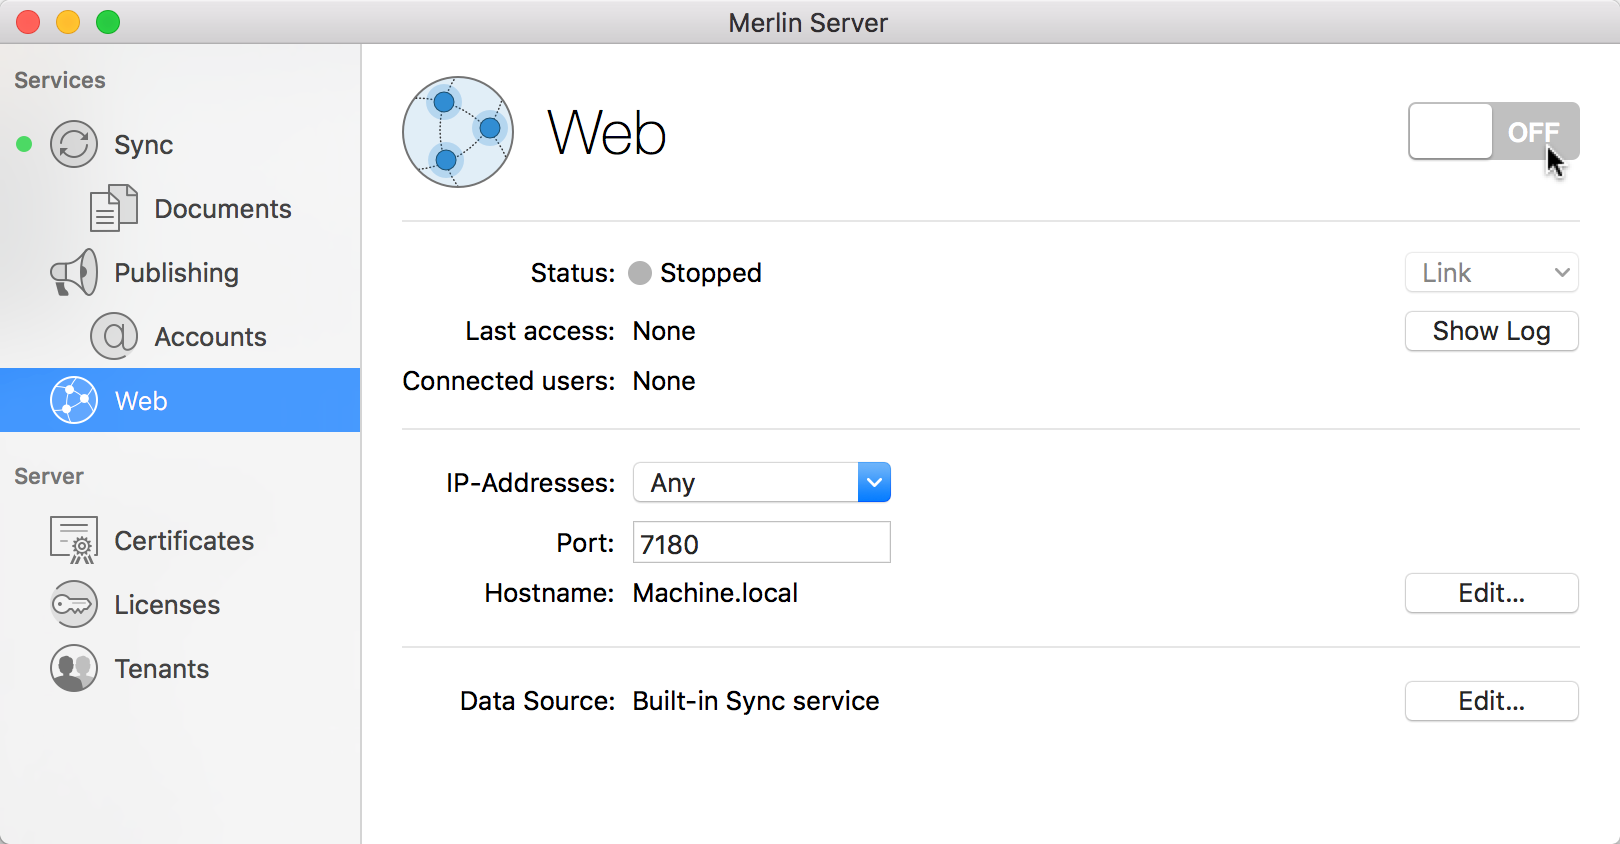
Task: Zoom the window with the green button
Action: (108, 22)
